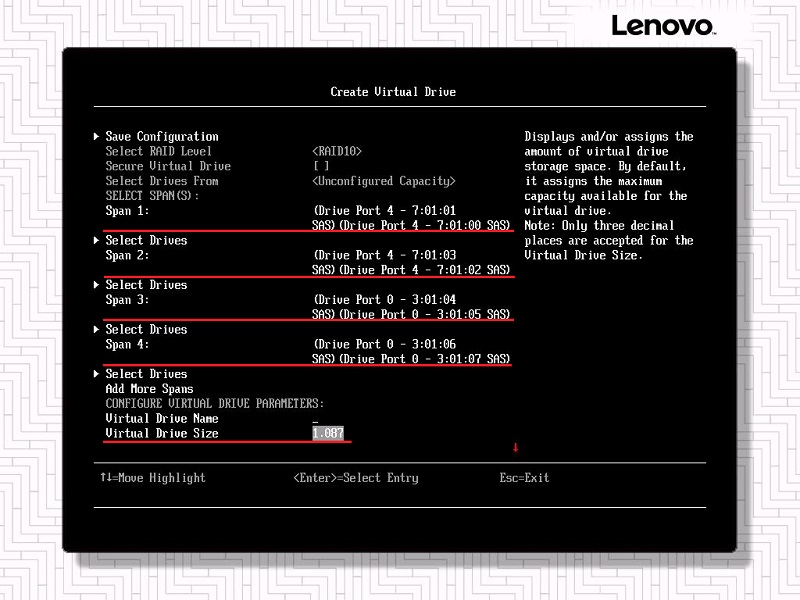Expand Select Drives under Span 3

pos(146,329)
